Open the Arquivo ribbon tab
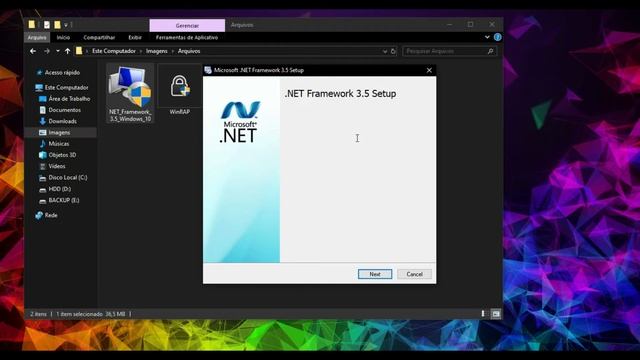The width and height of the screenshot is (640, 360). (37, 37)
